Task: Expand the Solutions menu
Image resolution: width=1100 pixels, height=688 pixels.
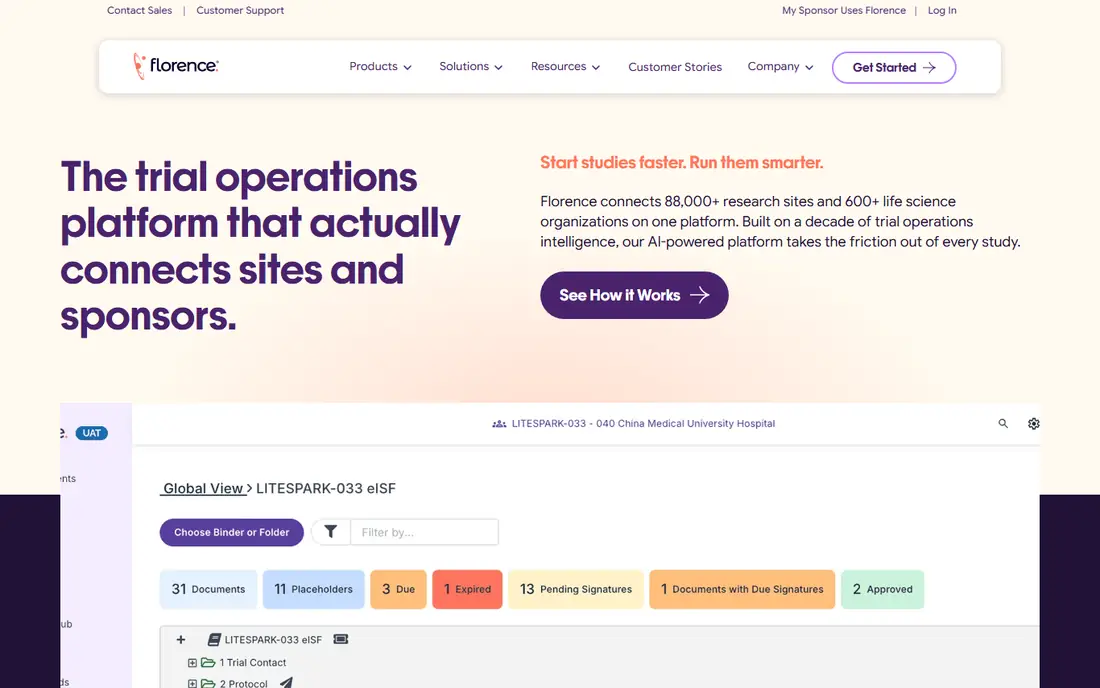Action: tap(471, 67)
